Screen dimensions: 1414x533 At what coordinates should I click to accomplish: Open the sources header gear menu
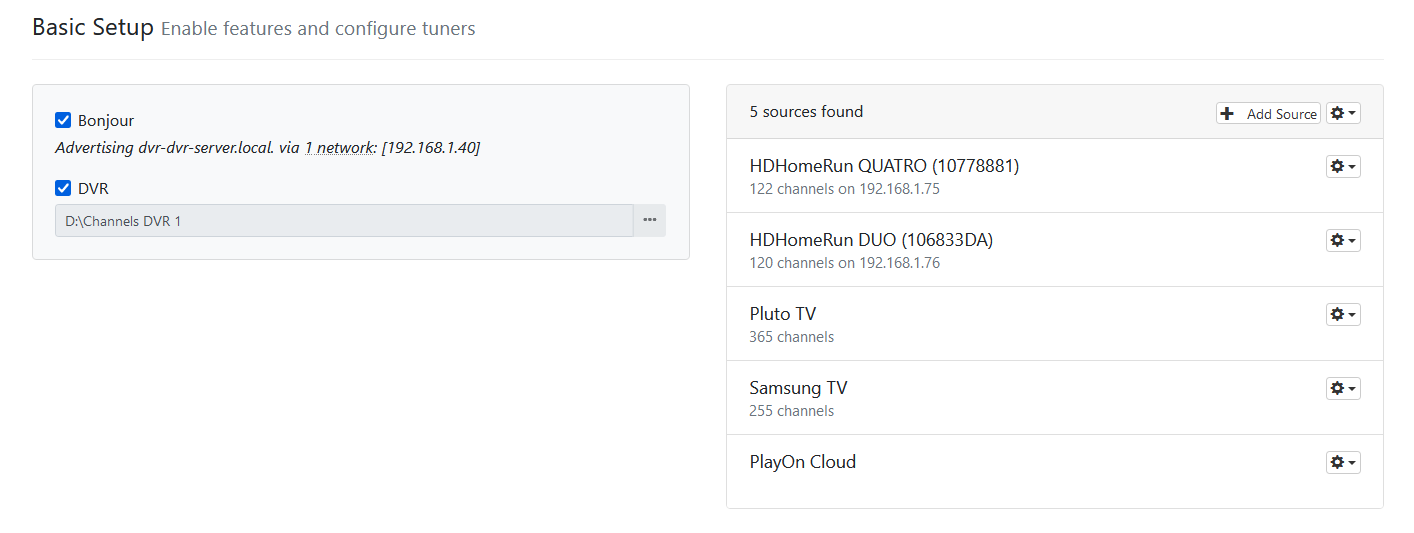[1342, 114]
